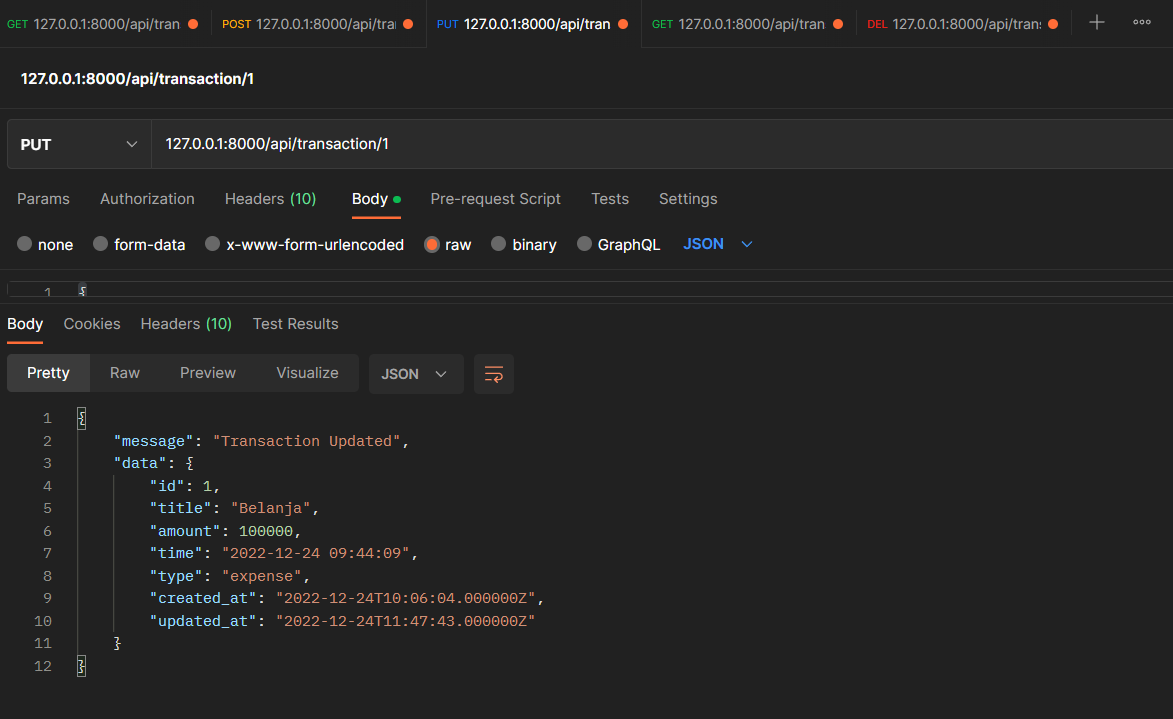This screenshot has width=1173, height=719.
Task: Open the response Cookies tab
Action: pos(92,324)
